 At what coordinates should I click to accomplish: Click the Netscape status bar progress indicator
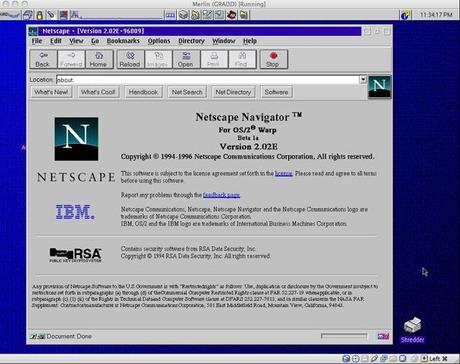(344, 336)
